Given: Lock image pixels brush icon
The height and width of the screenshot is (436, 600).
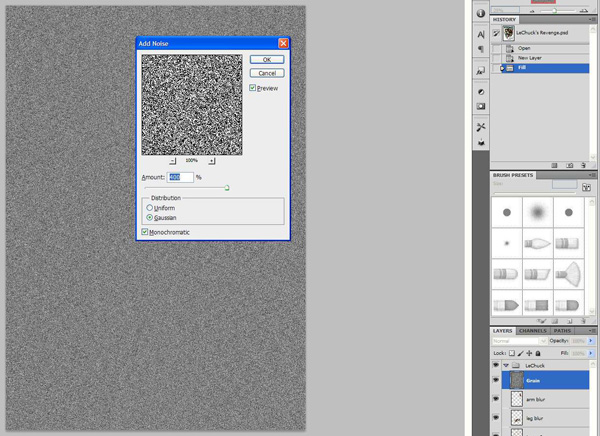Looking at the screenshot, I should pos(520,353).
